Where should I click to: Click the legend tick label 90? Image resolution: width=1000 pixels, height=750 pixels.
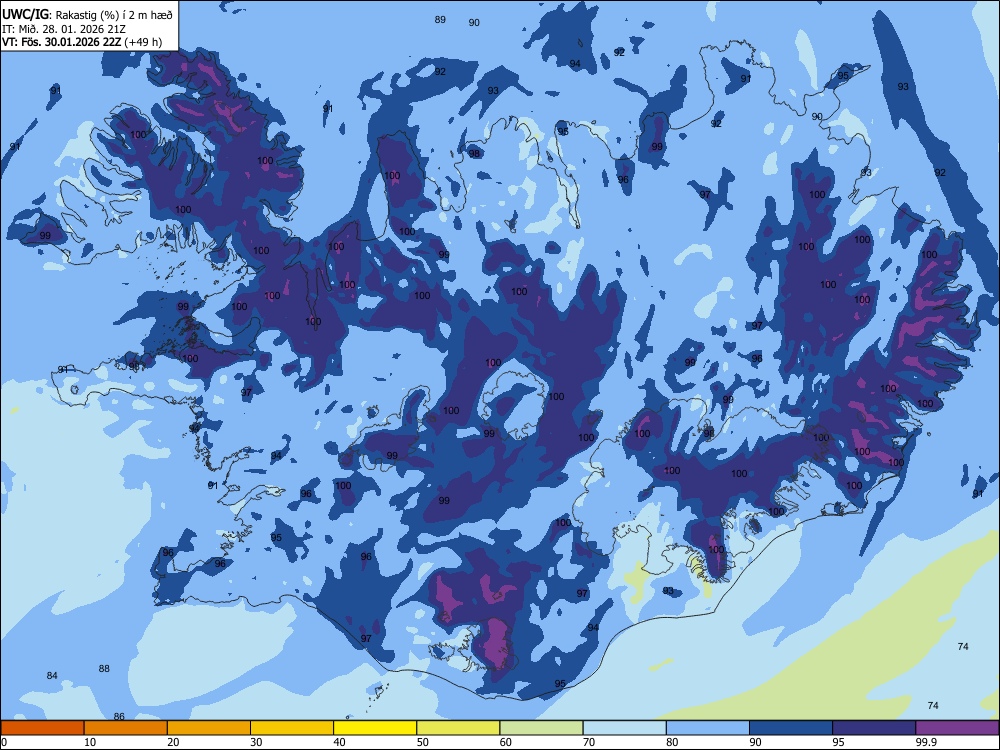pyautogui.click(x=756, y=742)
